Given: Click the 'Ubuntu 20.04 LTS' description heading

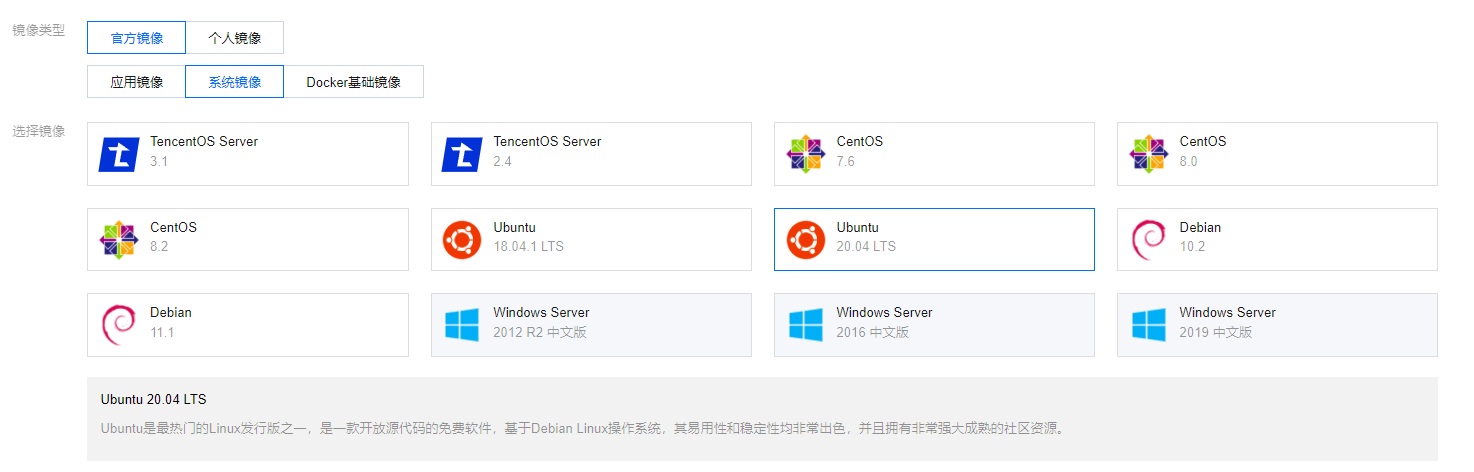Looking at the screenshot, I should pyautogui.click(x=154, y=399).
